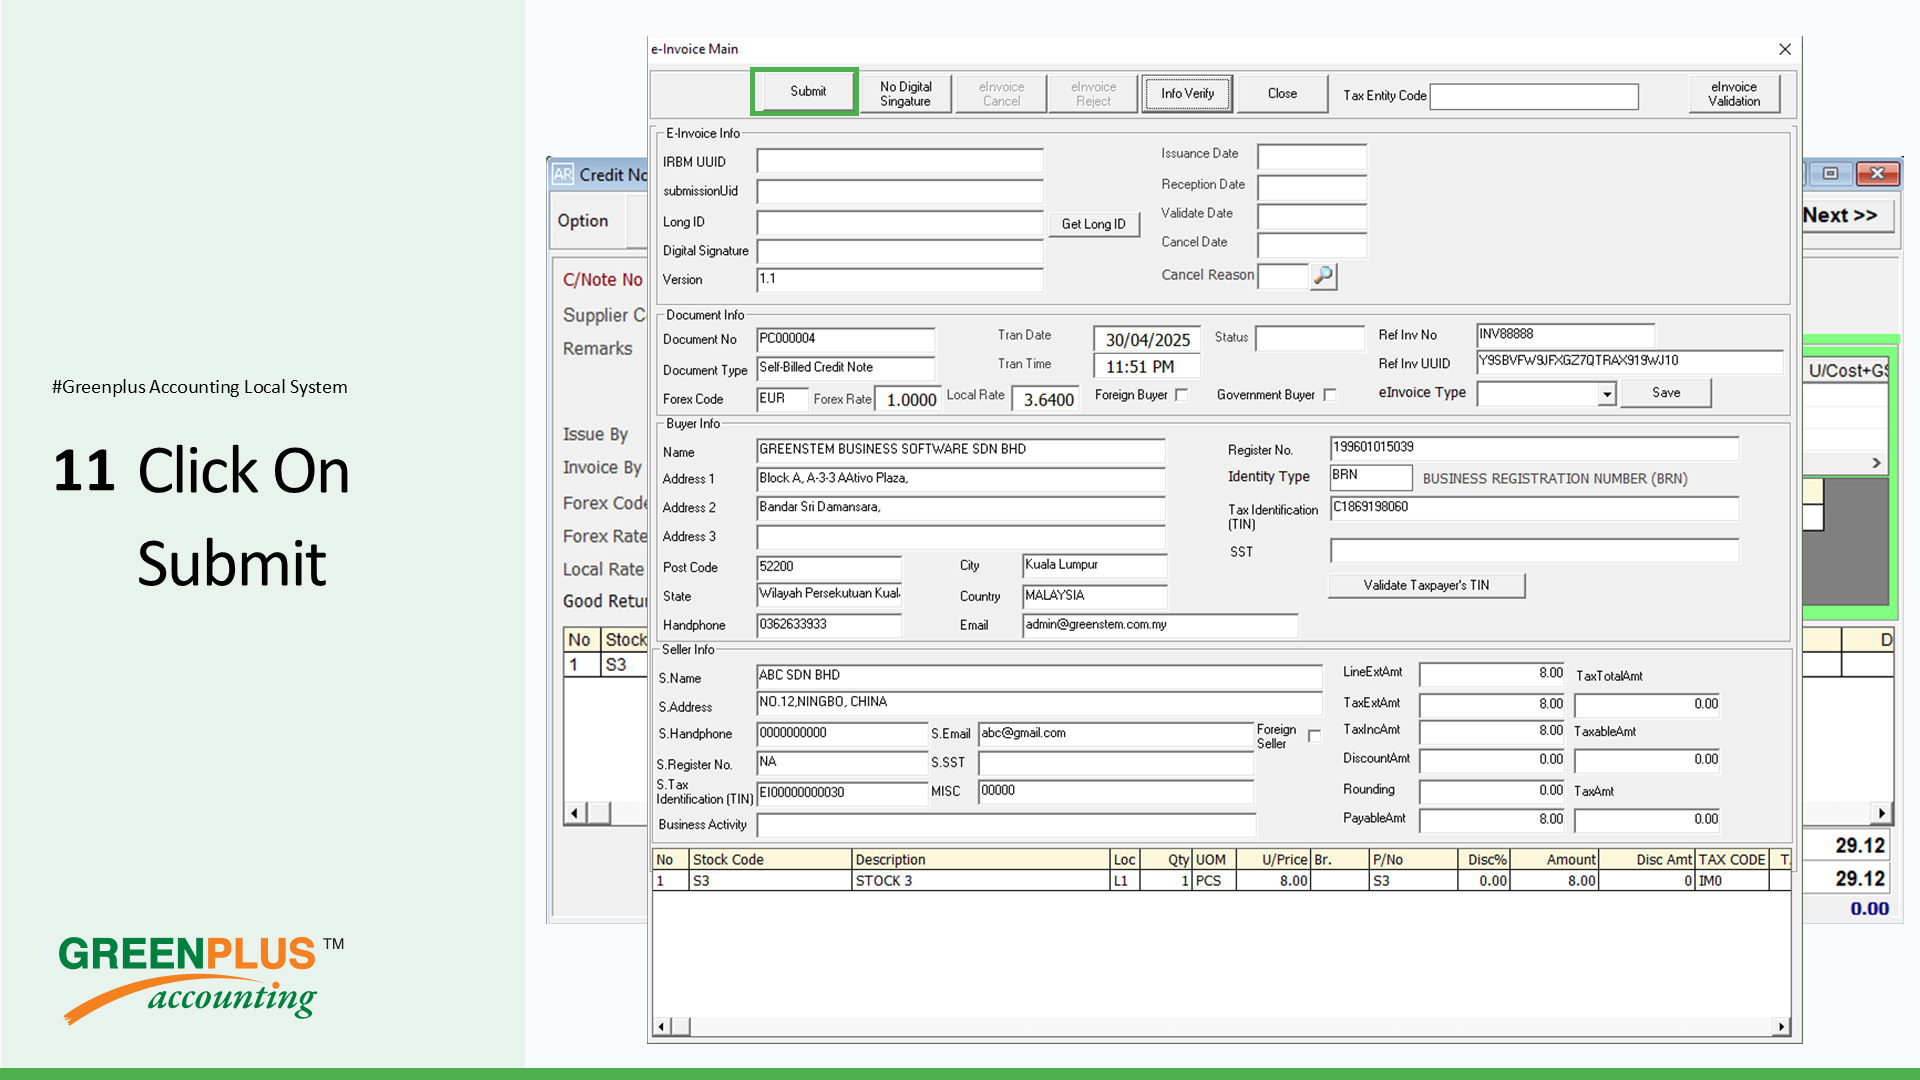Screen dimensions: 1920x1080
Task: Click left scroll arrow in Credit Note grid
Action: pyautogui.click(x=574, y=813)
